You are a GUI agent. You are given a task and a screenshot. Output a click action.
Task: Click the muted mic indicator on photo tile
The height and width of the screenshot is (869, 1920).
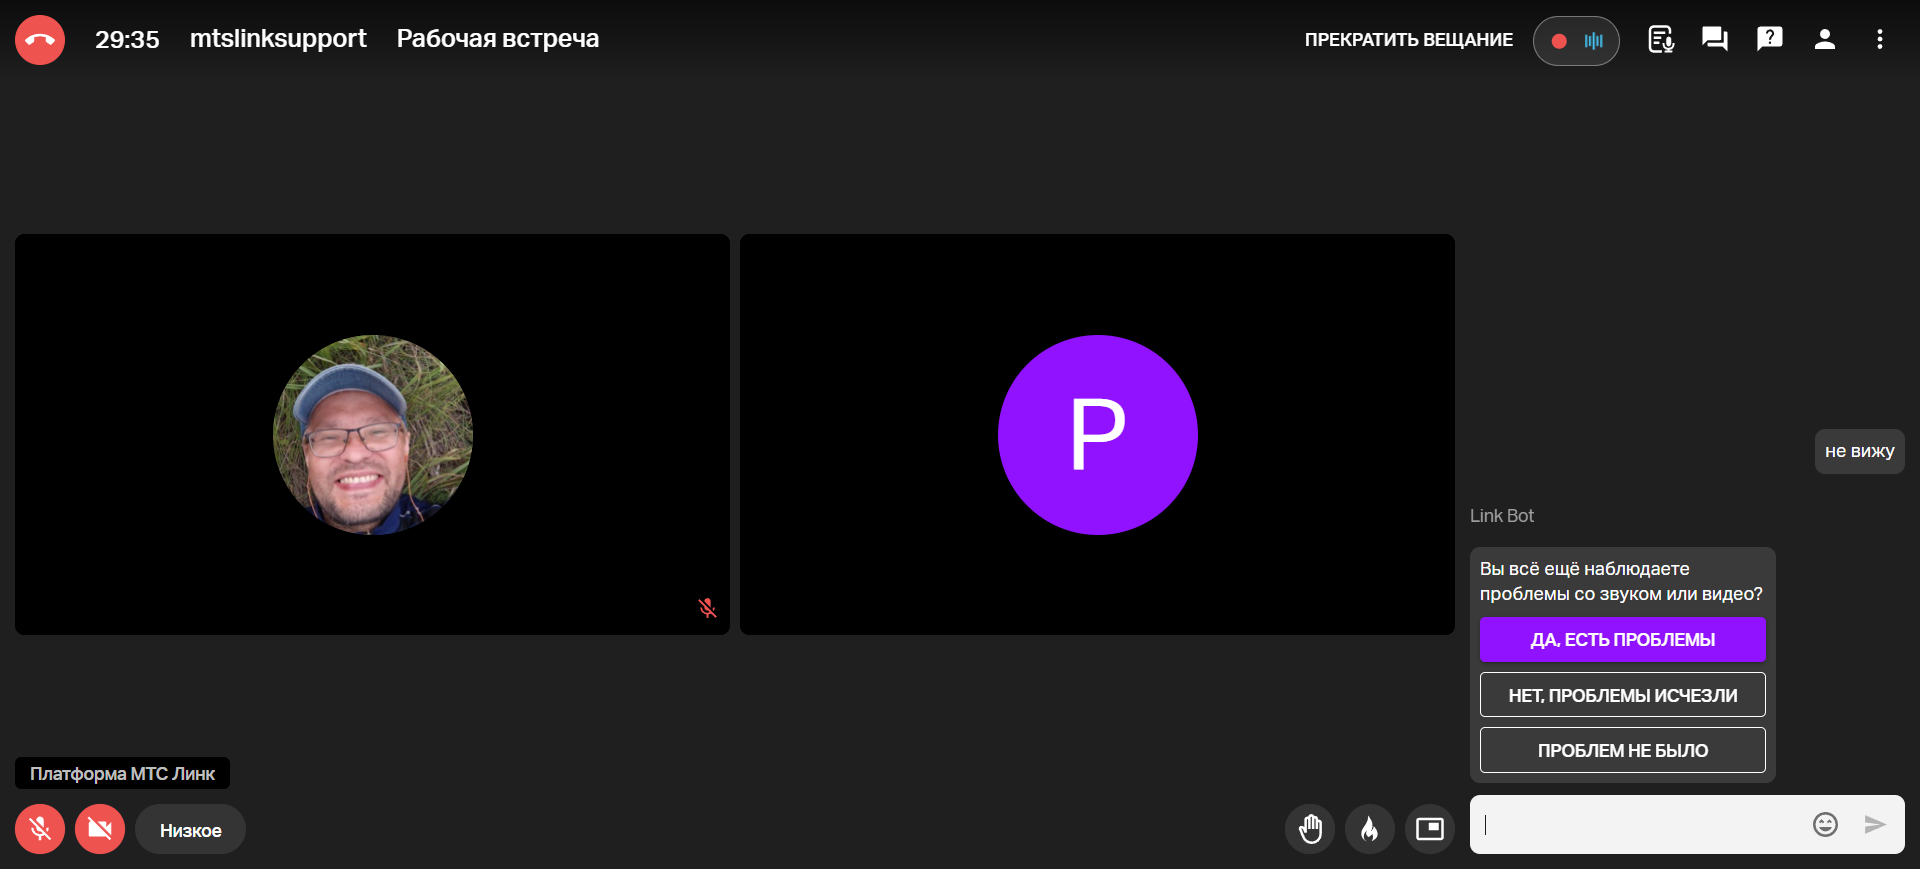pos(707,608)
